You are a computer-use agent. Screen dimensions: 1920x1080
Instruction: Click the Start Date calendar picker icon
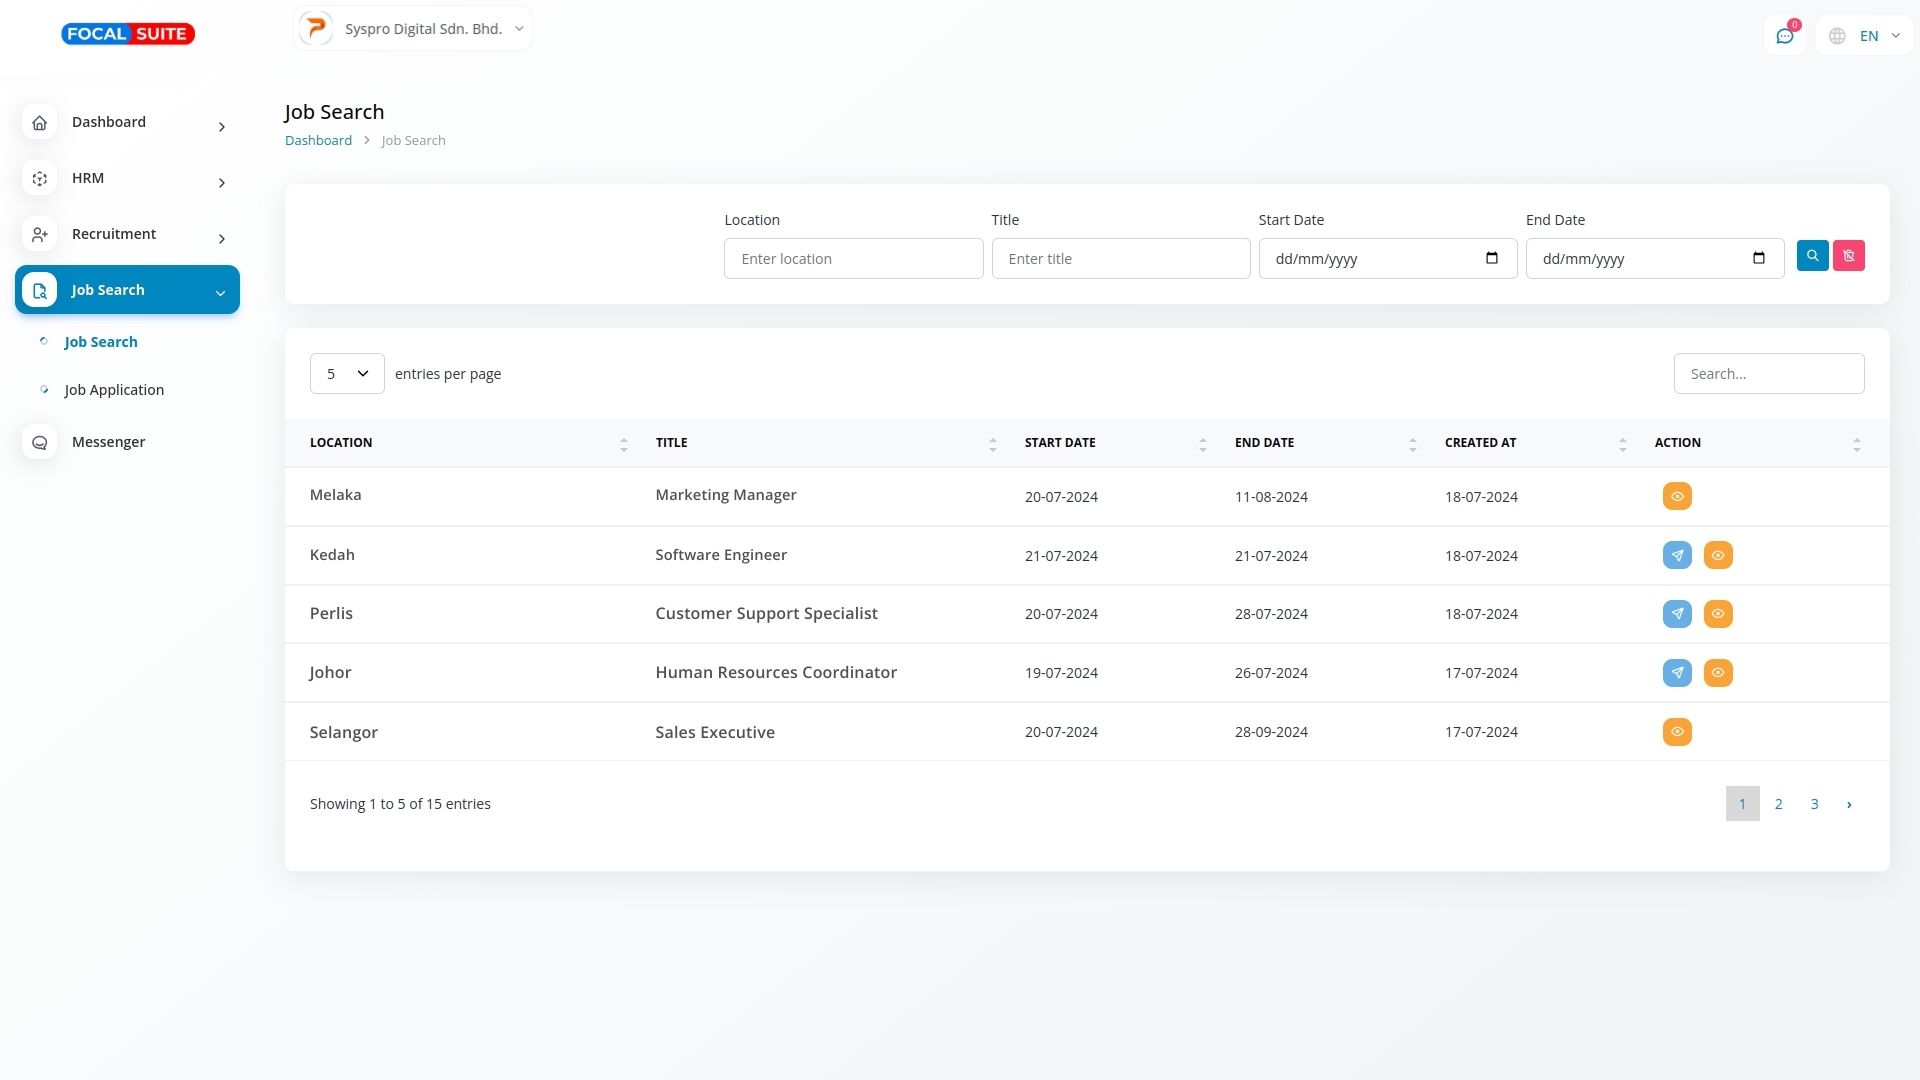click(1491, 258)
